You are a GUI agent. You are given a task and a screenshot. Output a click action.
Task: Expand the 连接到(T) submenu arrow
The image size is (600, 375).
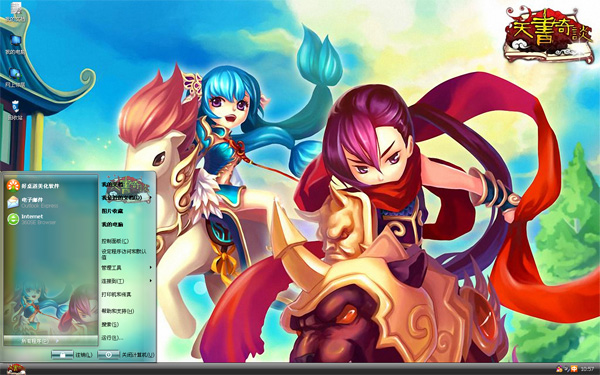click(150, 281)
